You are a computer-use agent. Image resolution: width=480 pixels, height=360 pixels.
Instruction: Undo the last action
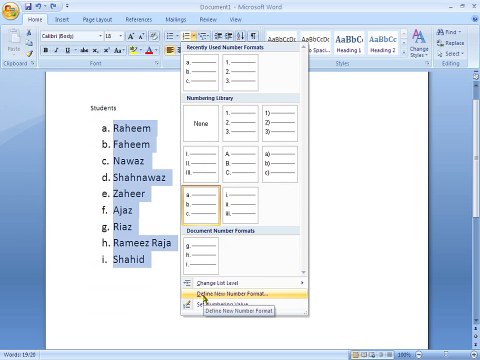coord(38,6)
